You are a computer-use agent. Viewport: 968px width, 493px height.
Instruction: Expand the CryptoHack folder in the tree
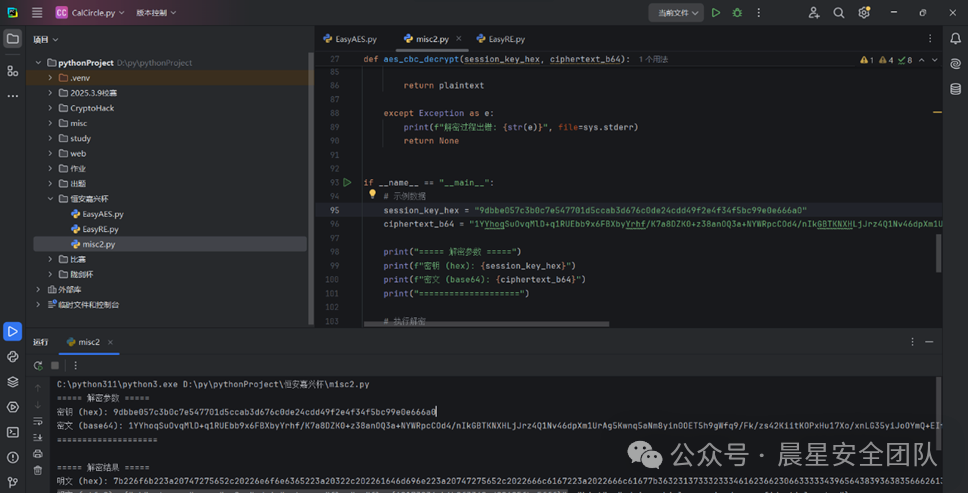coord(50,108)
